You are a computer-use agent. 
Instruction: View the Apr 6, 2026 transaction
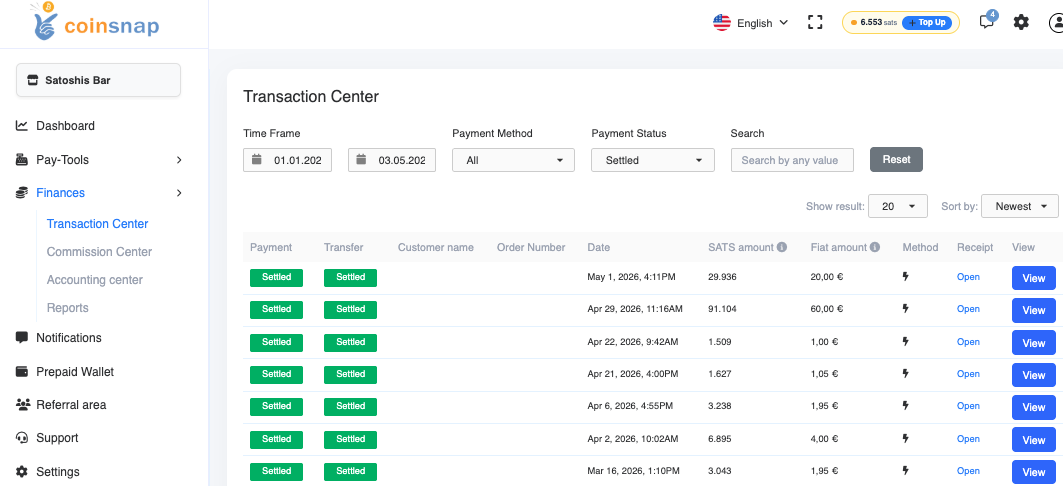pyautogui.click(x=1034, y=407)
